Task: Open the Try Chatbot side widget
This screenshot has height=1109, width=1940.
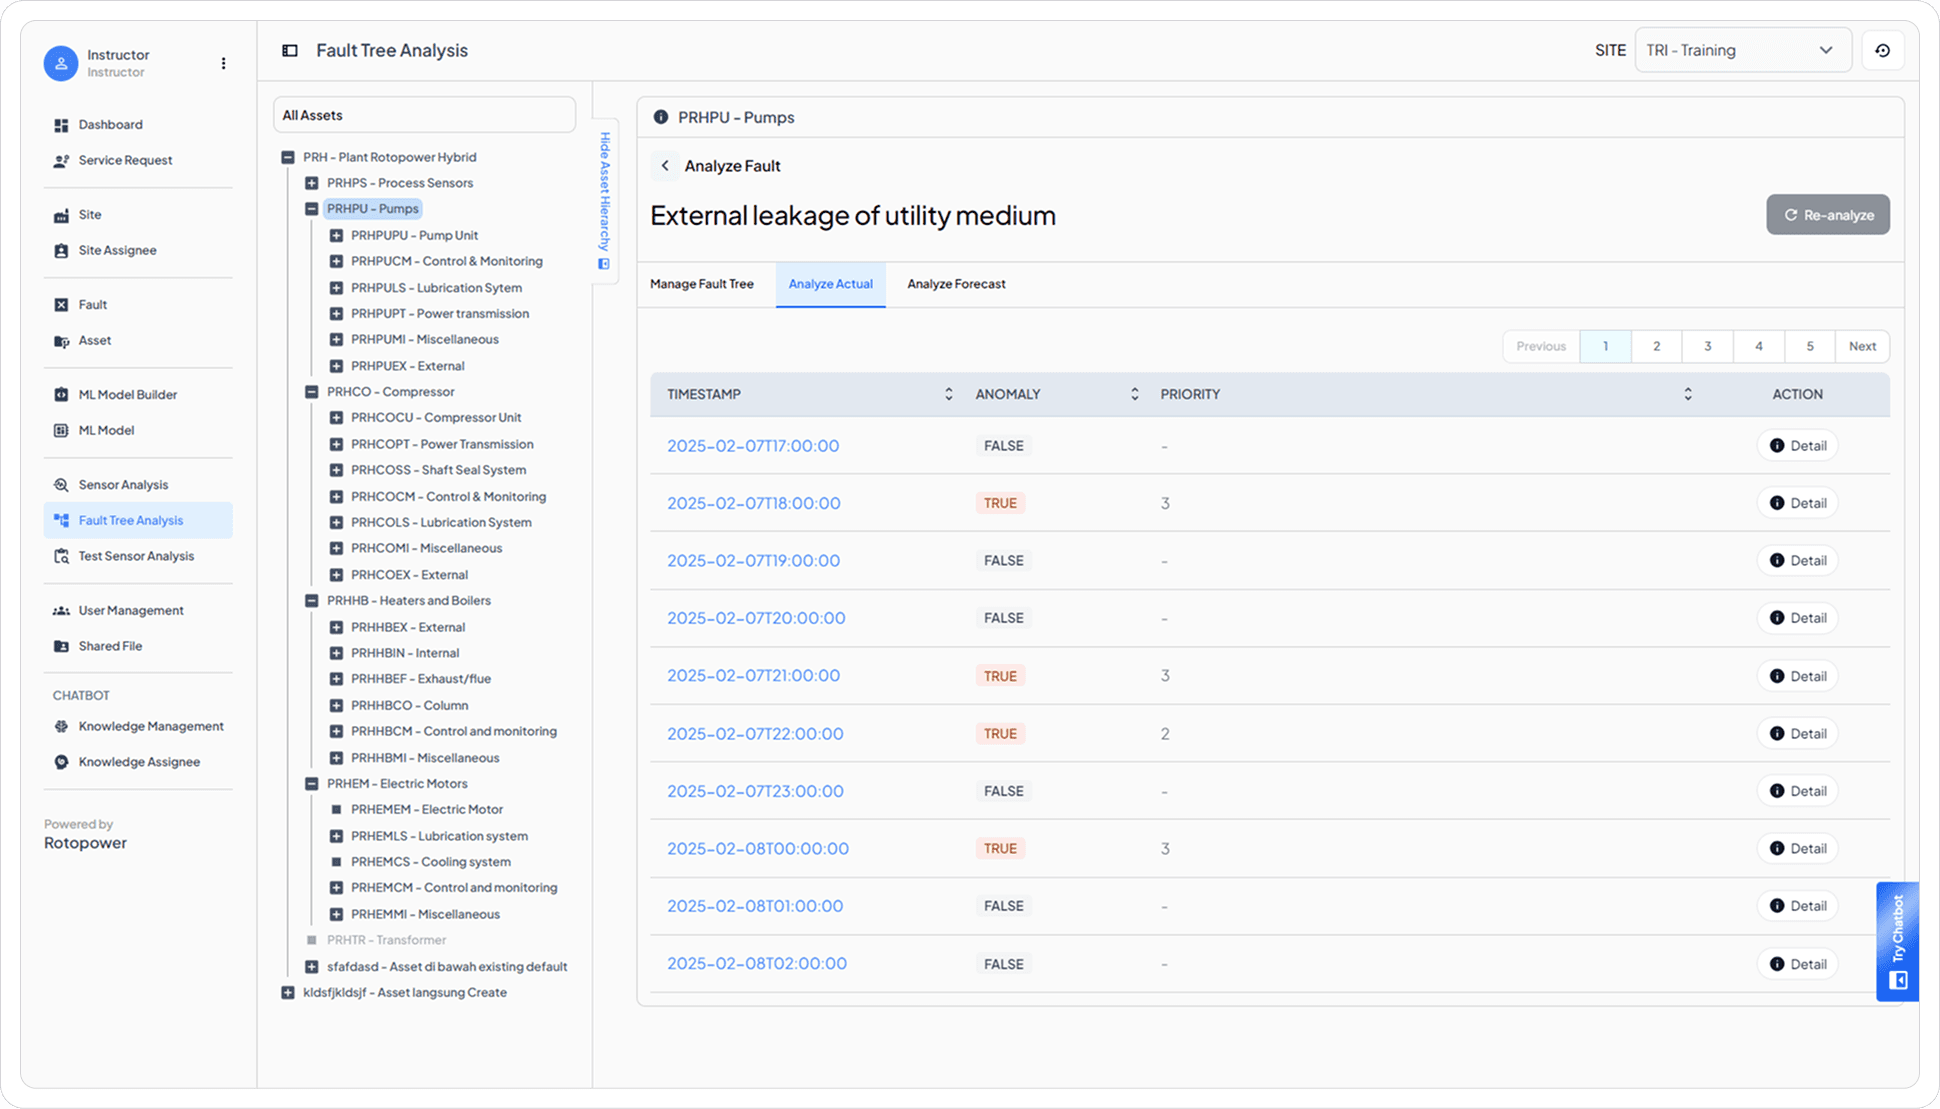Action: coord(1897,941)
